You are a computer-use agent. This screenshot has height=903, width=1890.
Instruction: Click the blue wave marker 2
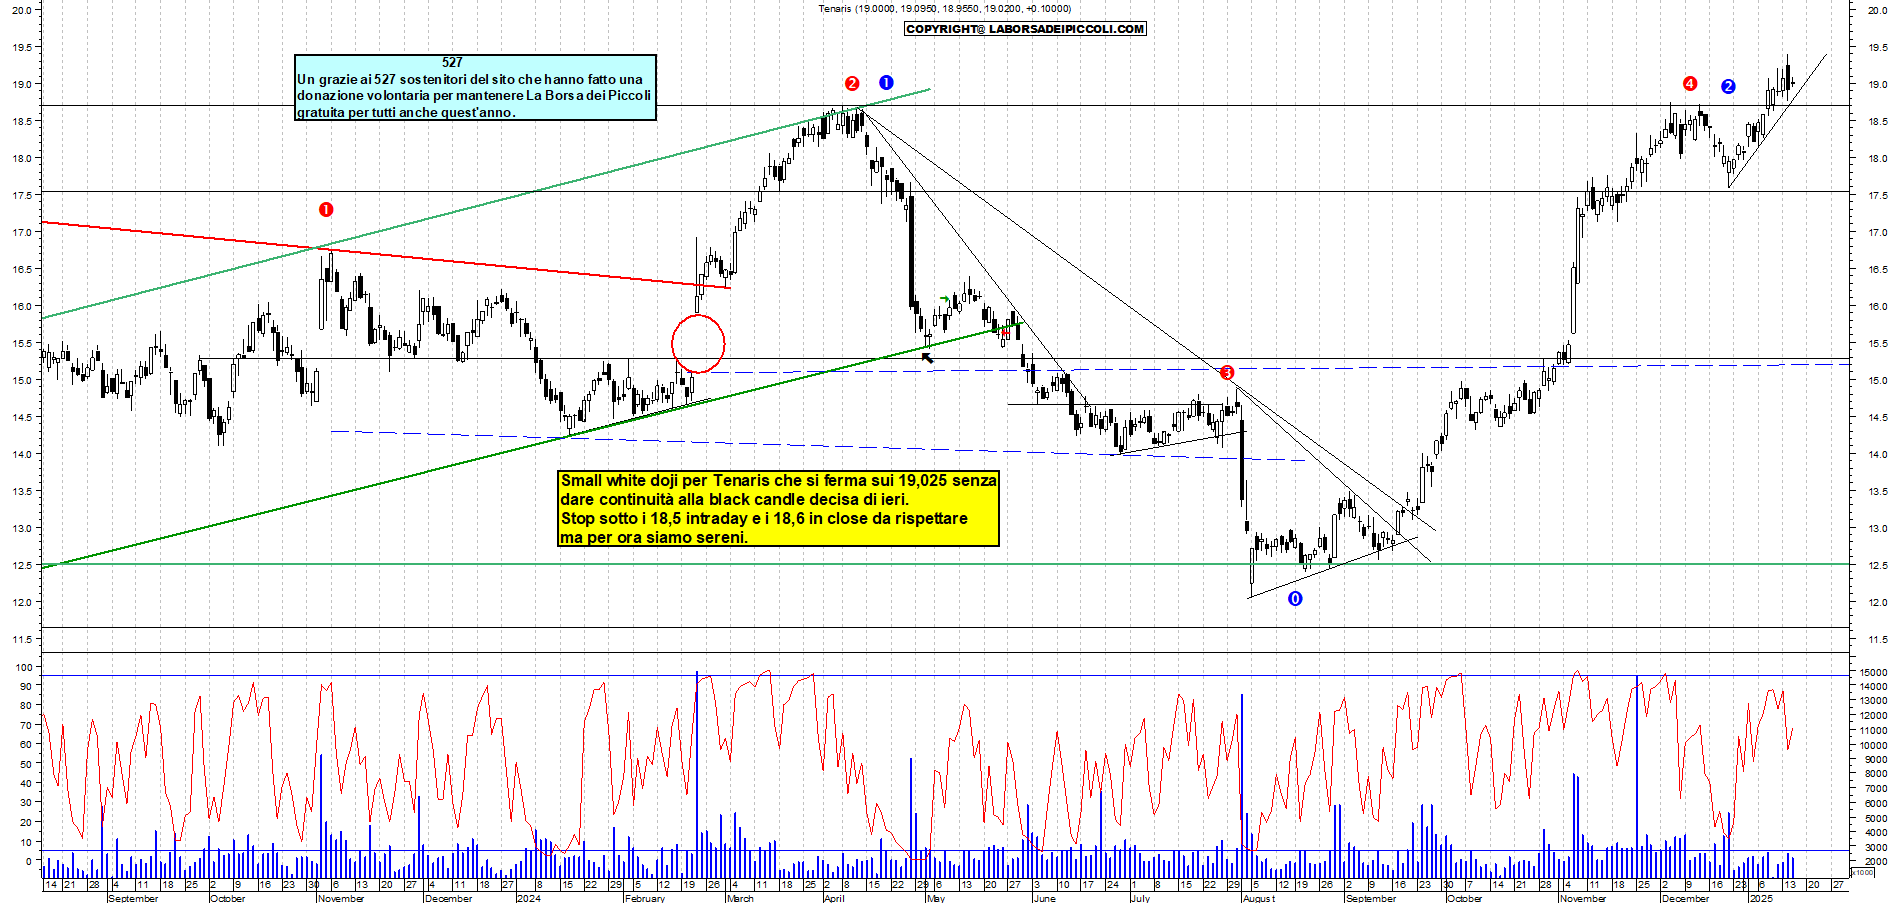1728,87
